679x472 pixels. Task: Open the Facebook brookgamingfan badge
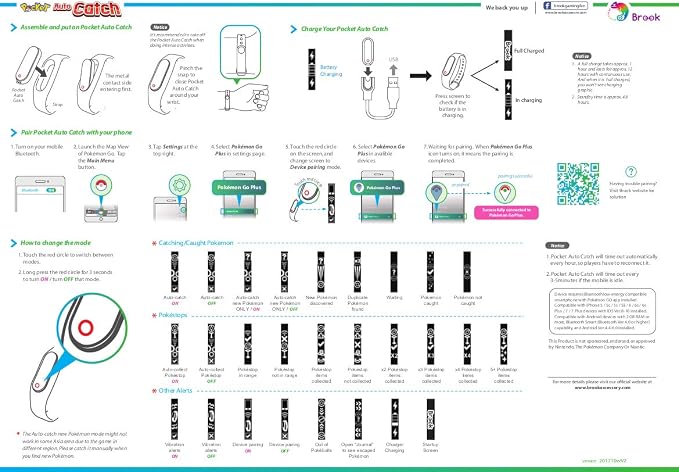pyautogui.click(x=566, y=6)
